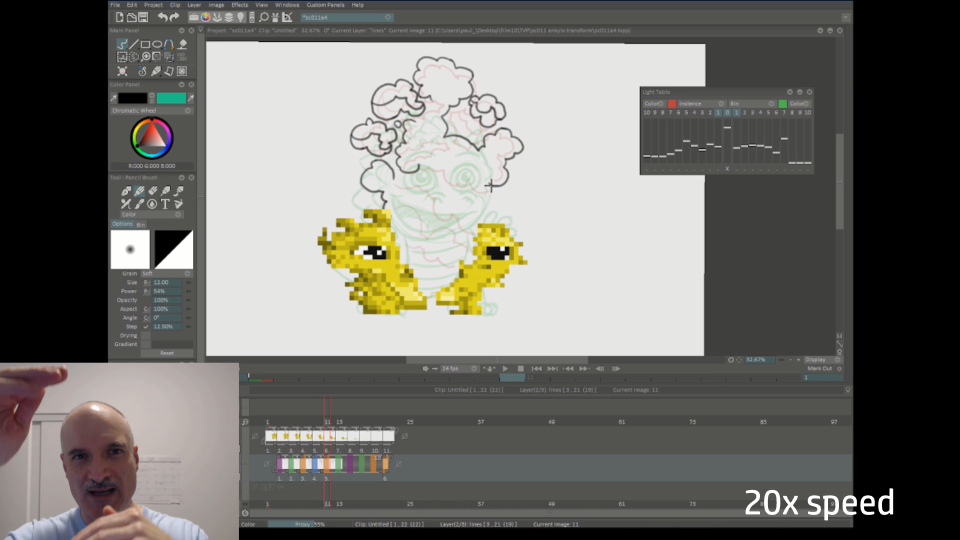Click the new project icon
Screen dimensions: 960x540
coord(119,17)
